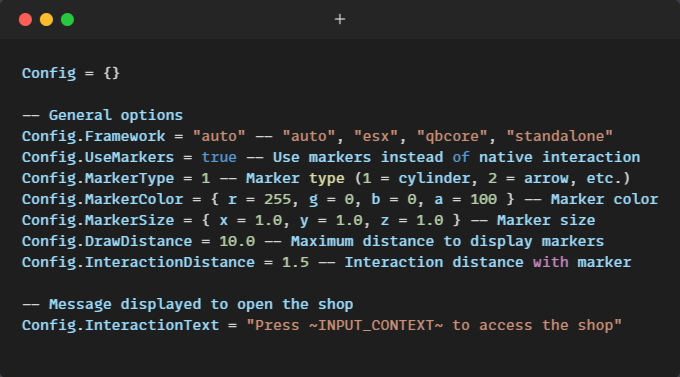This screenshot has height=377, width=680.
Task: Select the "auto" value assigned to Framework
Action: pyautogui.click(x=219, y=136)
